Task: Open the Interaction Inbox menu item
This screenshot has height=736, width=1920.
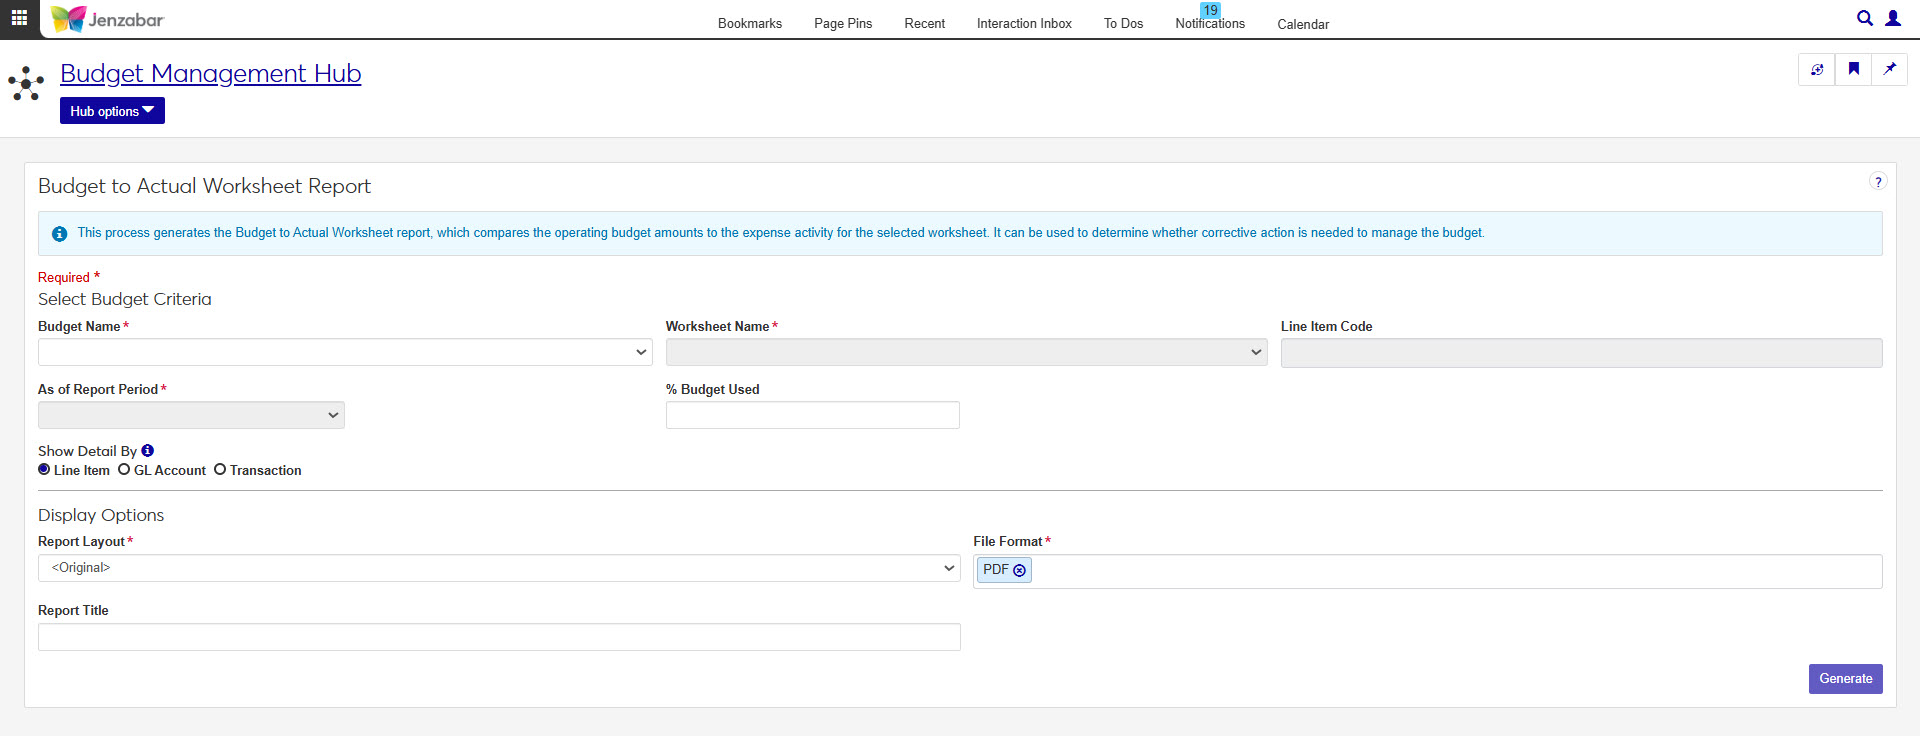Action: click(1023, 23)
